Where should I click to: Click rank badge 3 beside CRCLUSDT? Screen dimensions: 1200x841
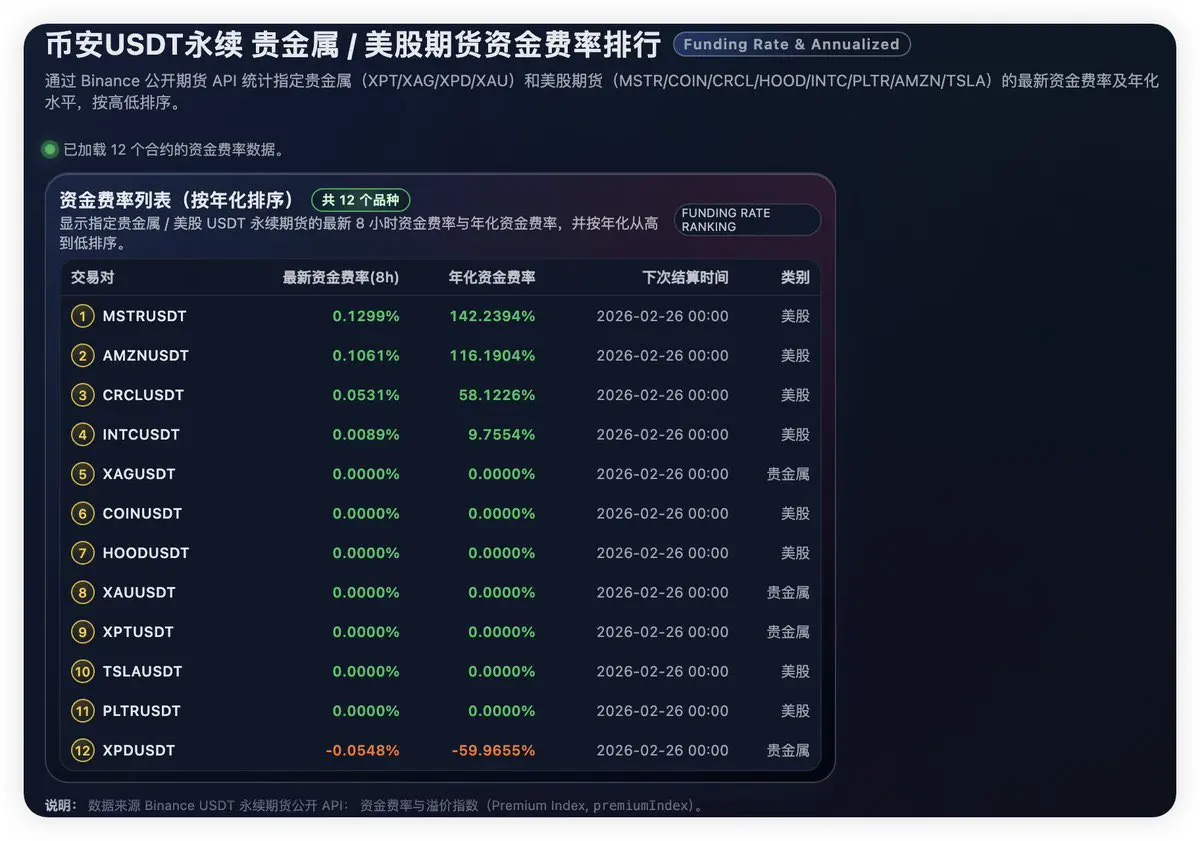82,395
